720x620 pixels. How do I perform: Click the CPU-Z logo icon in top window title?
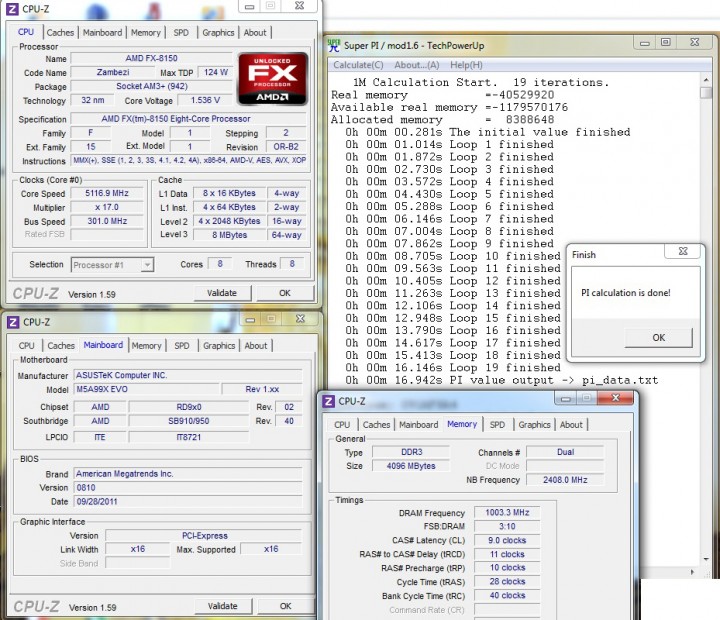pyautogui.click(x=12, y=8)
